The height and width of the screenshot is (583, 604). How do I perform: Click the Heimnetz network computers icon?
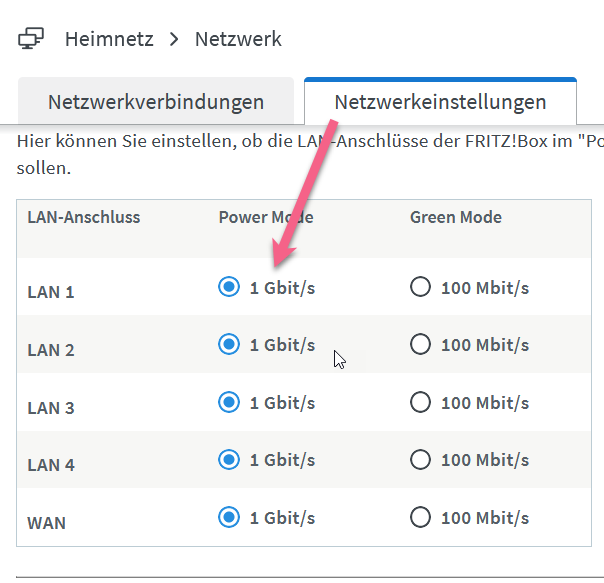[x=31, y=39]
